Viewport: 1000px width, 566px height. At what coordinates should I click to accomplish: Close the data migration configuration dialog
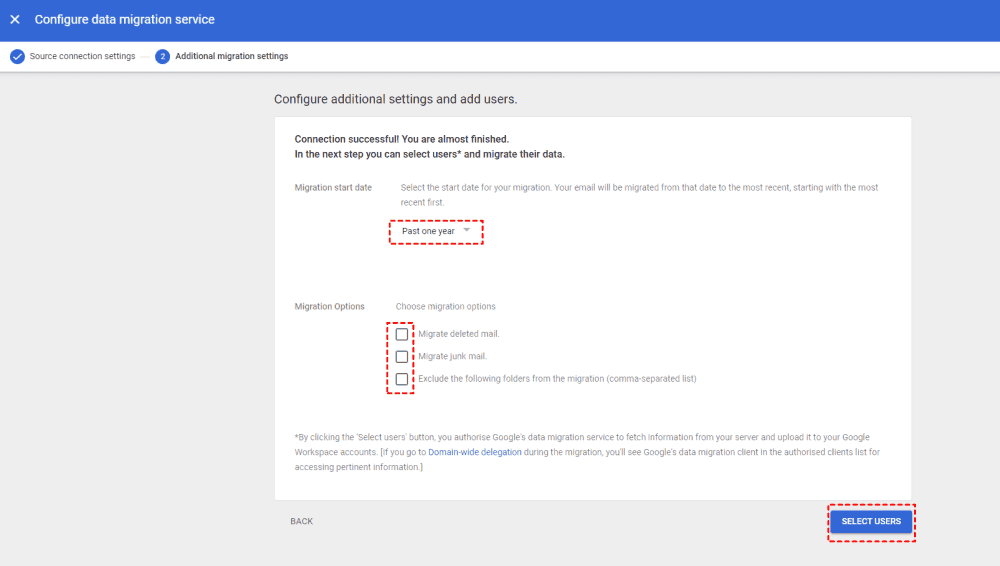(15, 20)
